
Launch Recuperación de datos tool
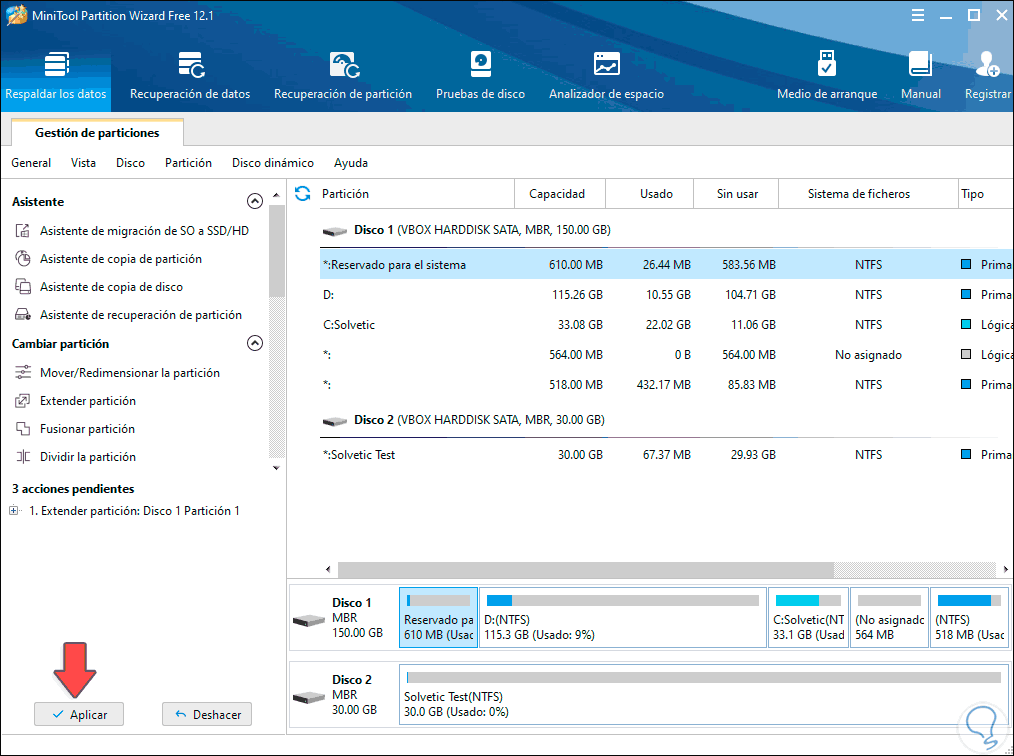pos(190,76)
